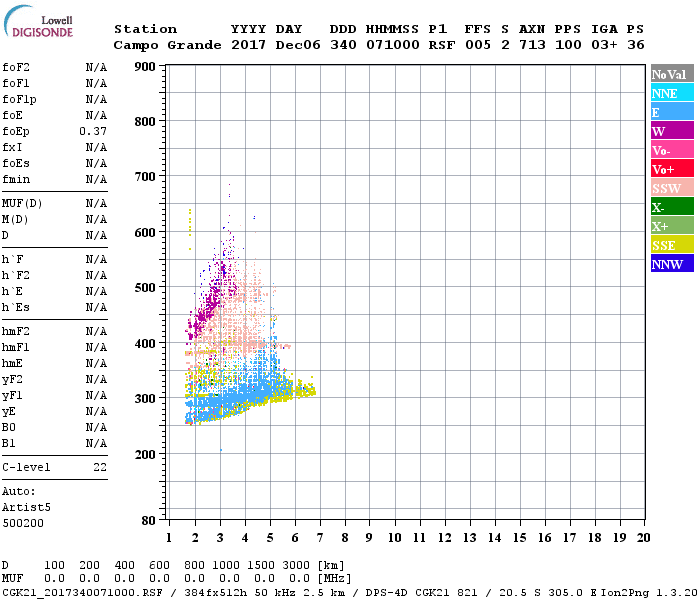Select the SSW salmon legend swatch
The width and height of the screenshot is (700, 600).
click(x=672, y=188)
